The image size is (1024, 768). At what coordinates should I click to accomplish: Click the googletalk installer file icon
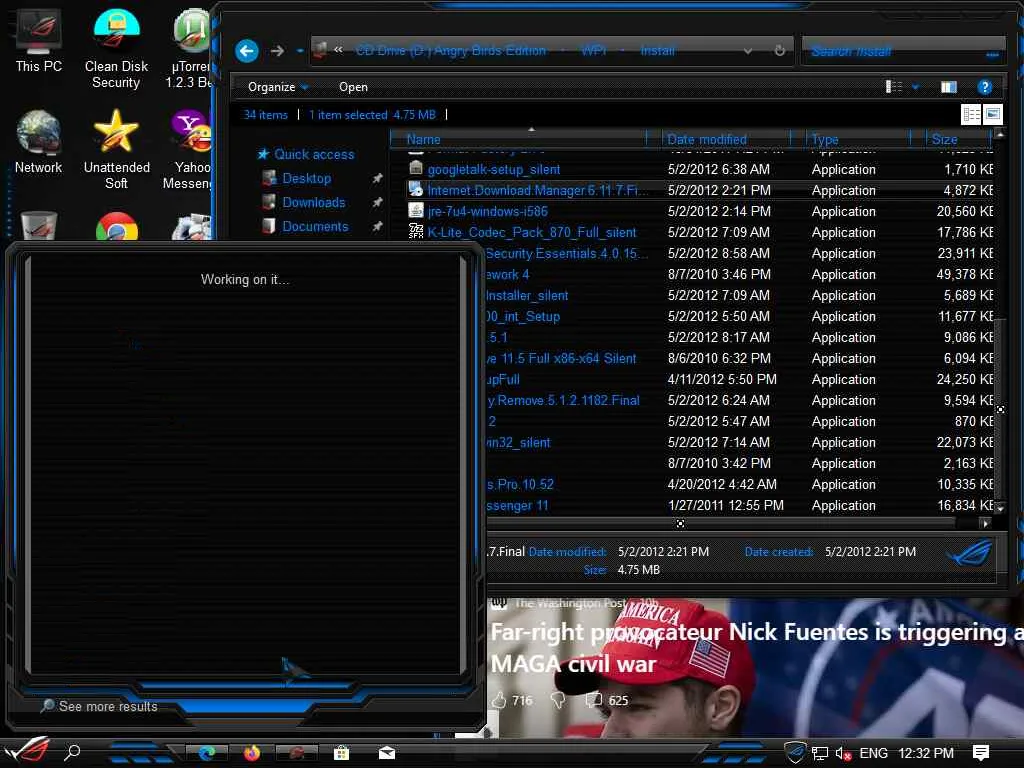tap(416, 168)
